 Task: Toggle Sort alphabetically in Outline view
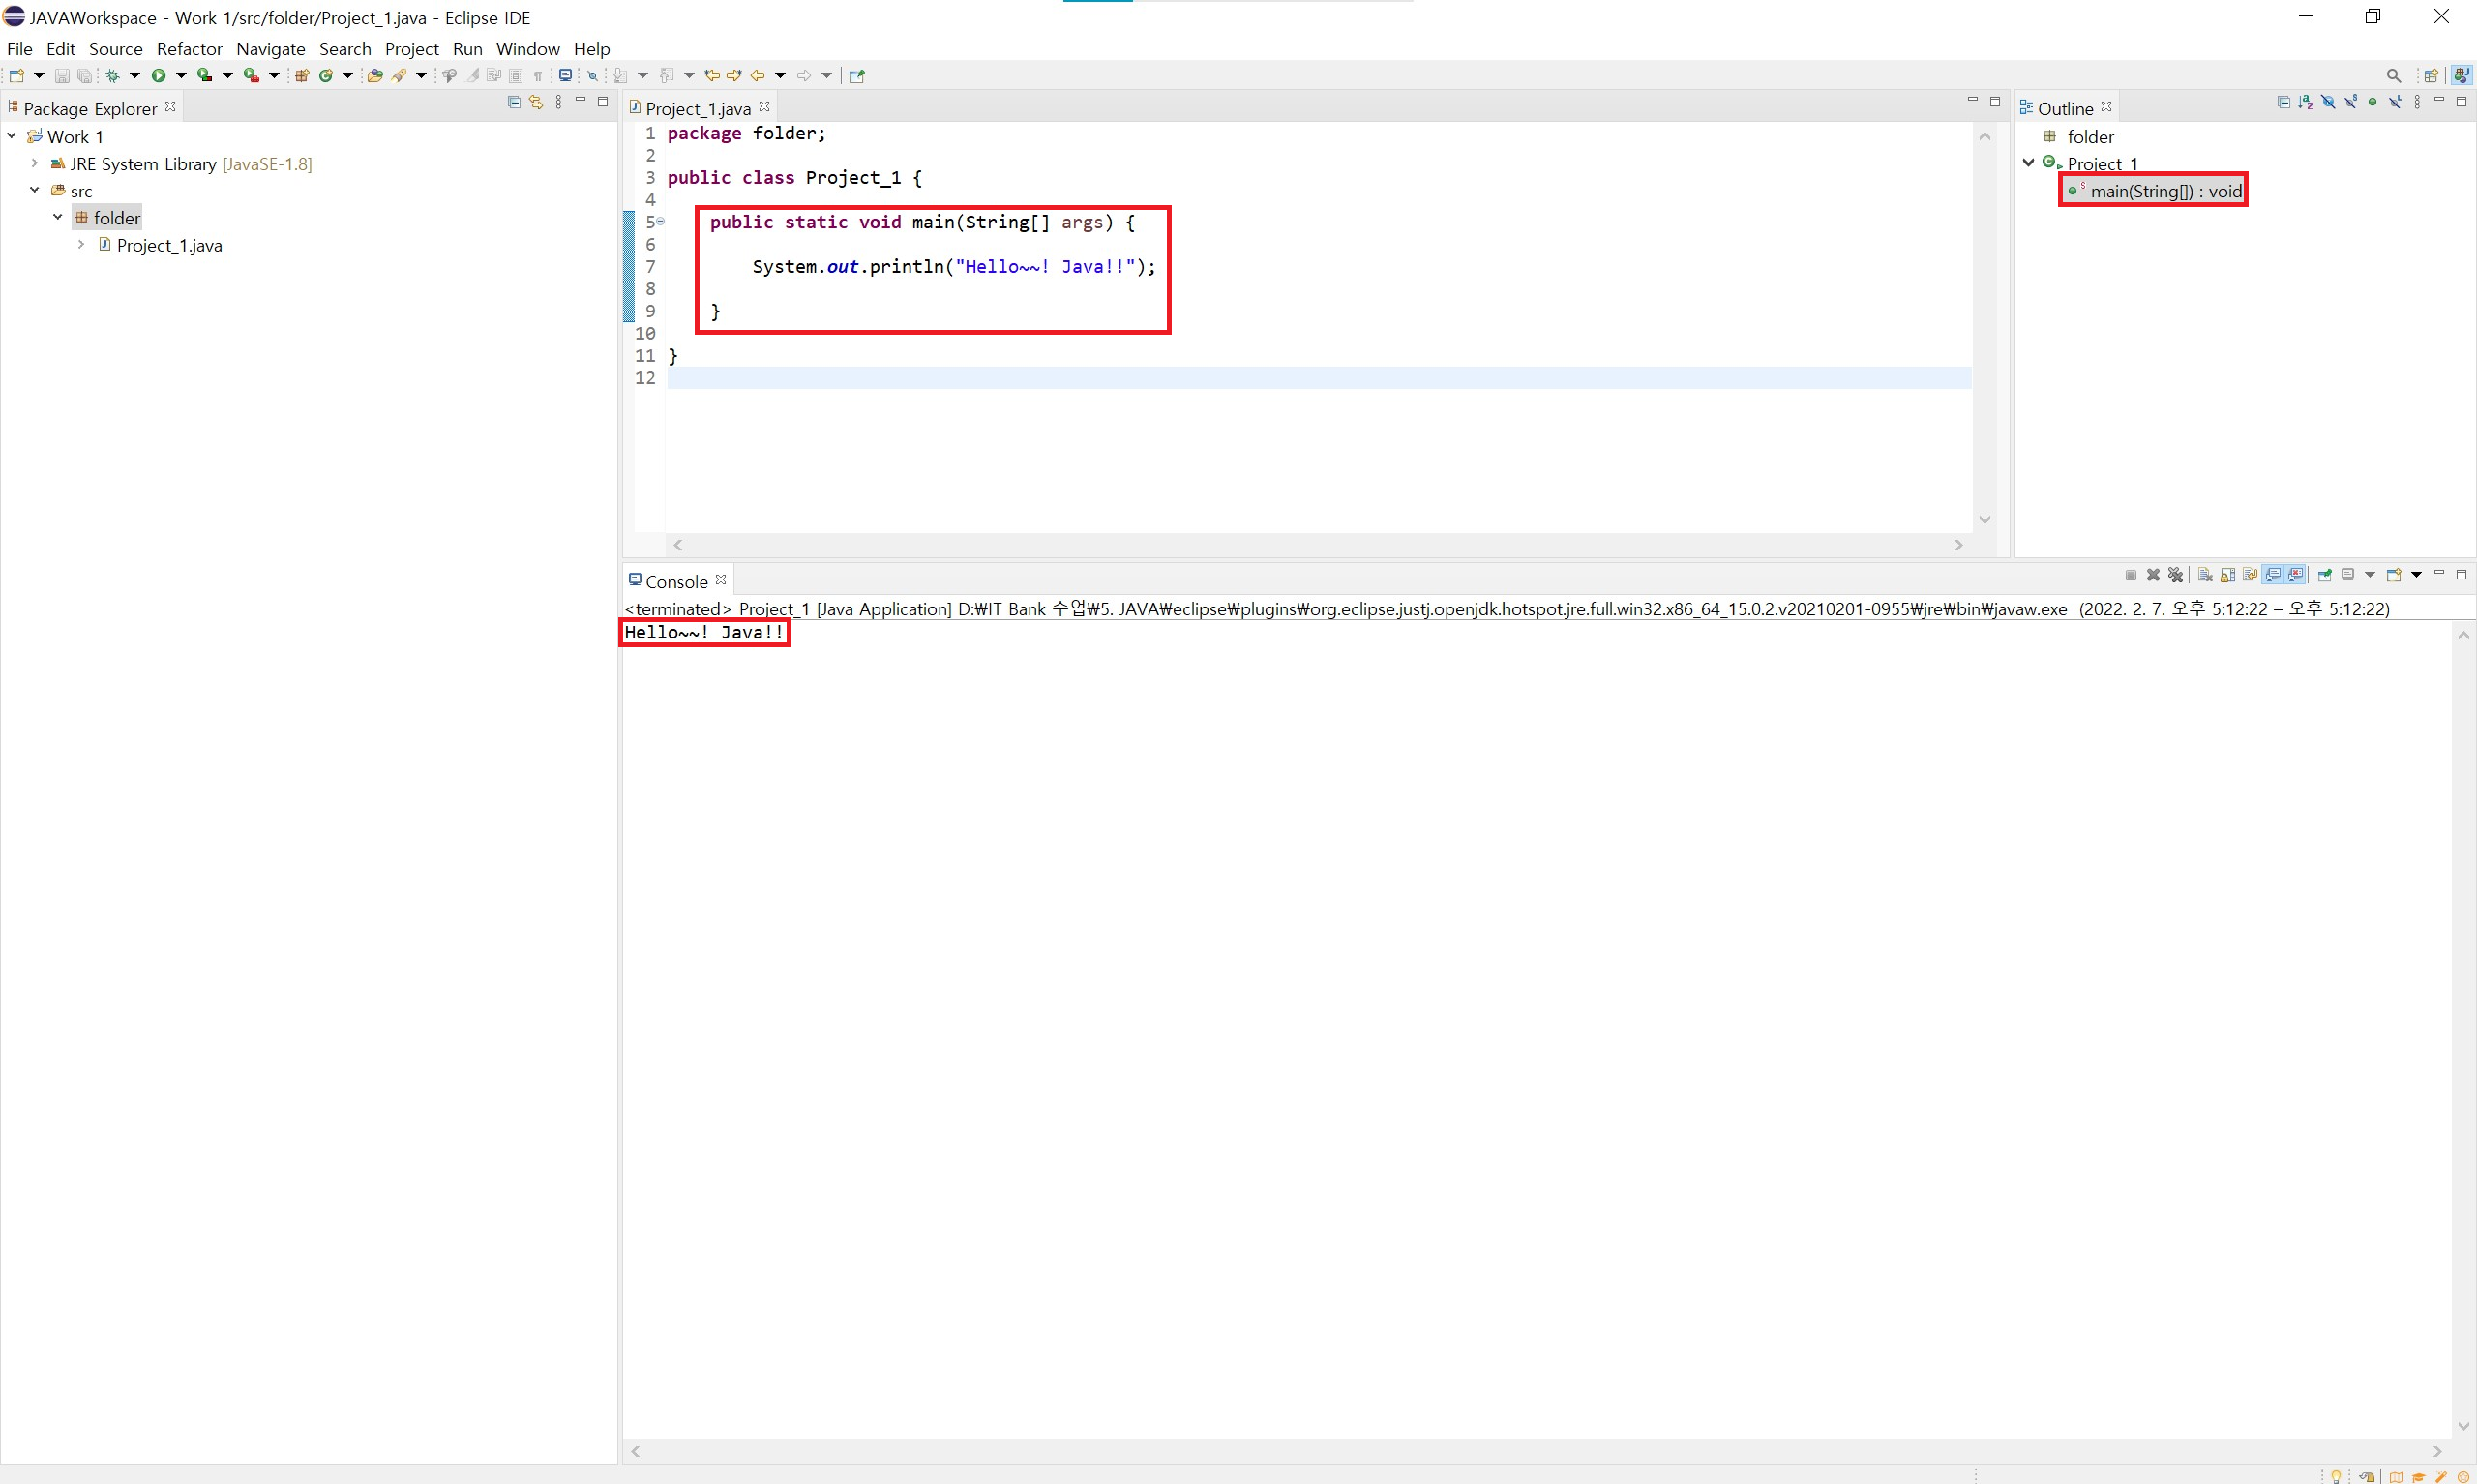[x=2306, y=102]
